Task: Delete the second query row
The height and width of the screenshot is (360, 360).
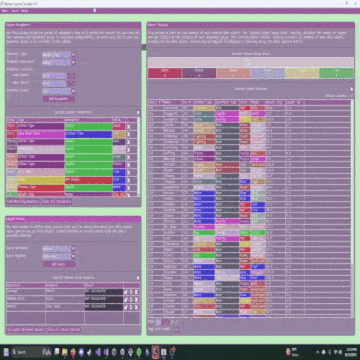Action: tap(136, 299)
